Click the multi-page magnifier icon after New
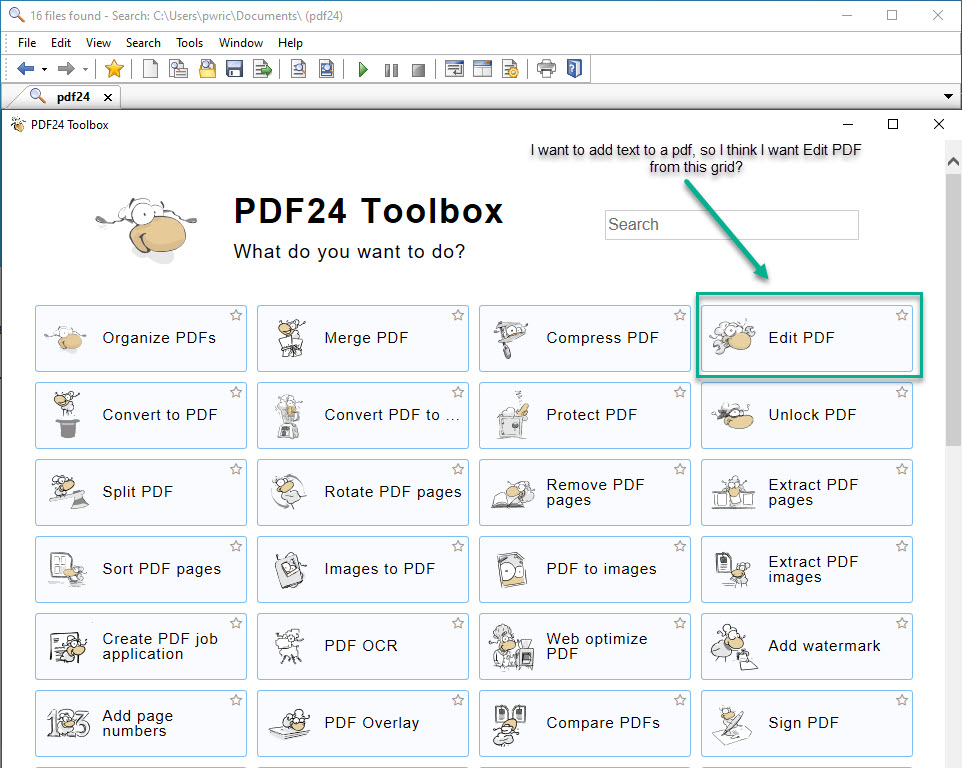The image size is (962, 768). point(178,69)
